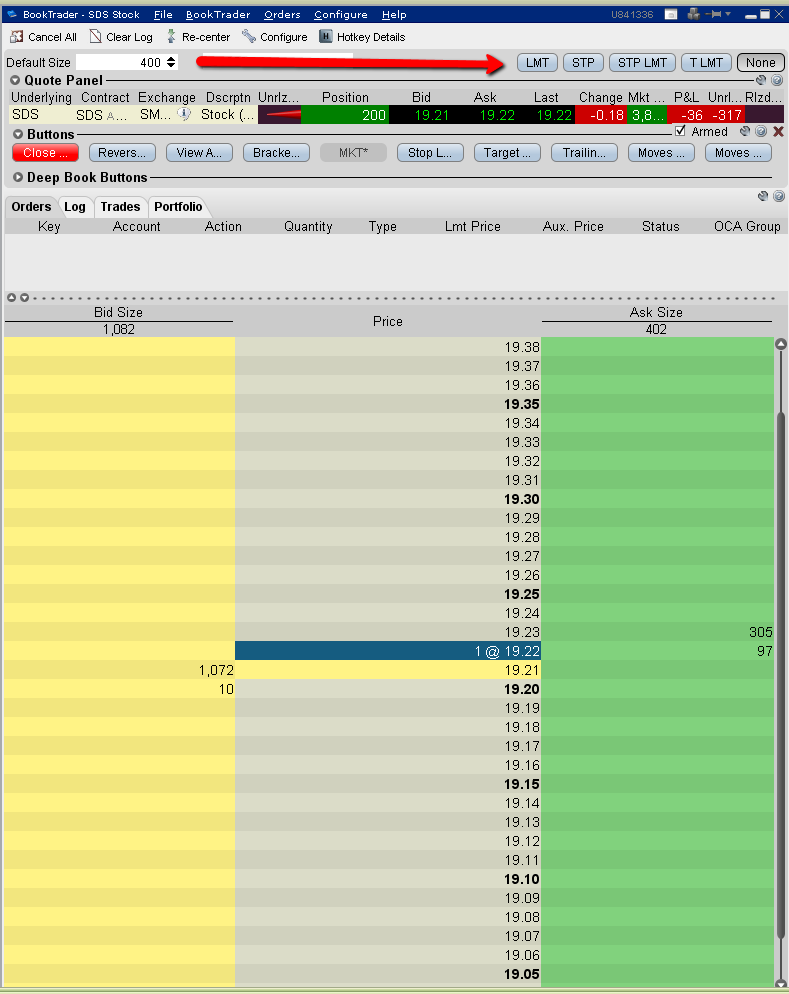Click the Target ... button

[507, 153]
